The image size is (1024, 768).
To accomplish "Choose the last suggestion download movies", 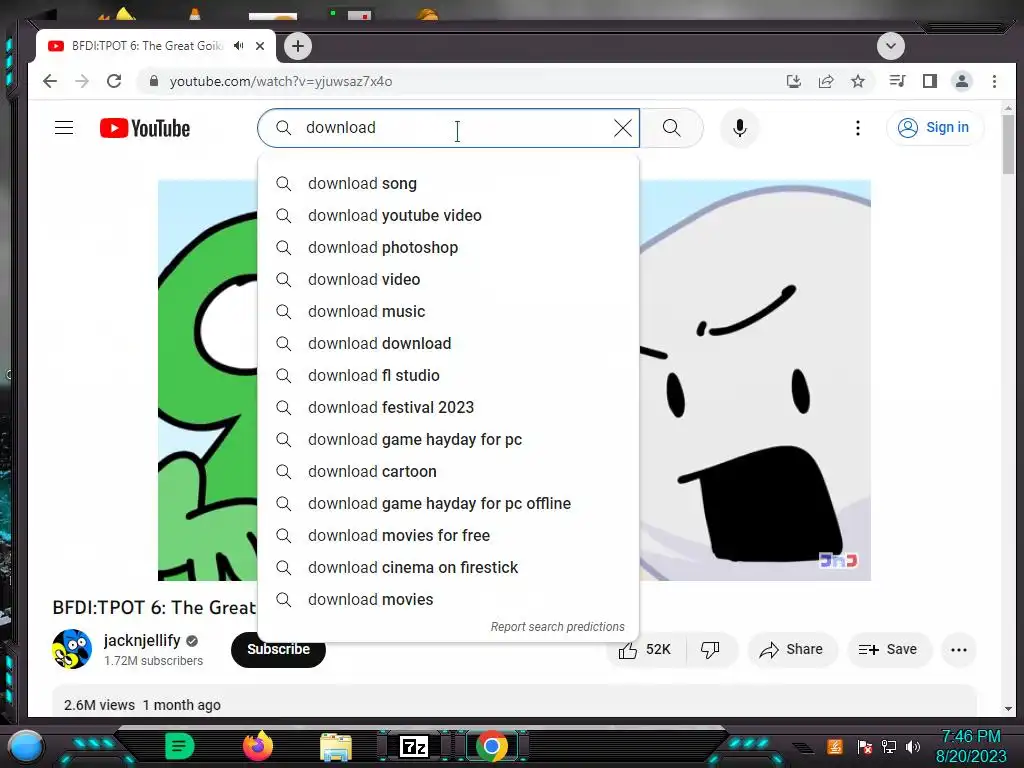I will (x=448, y=600).
